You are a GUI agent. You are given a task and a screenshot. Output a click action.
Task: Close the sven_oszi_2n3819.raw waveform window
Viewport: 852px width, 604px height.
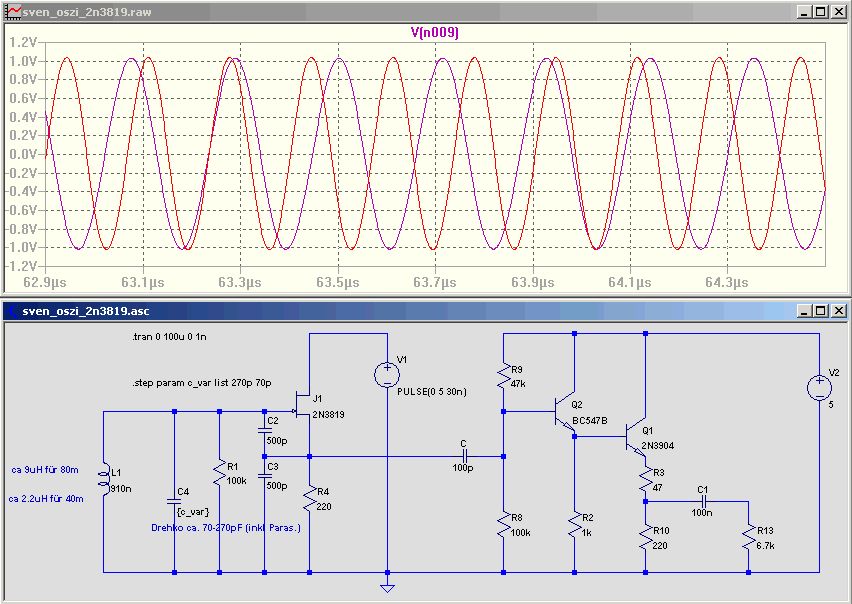pyautogui.click(x=839, y=12)
